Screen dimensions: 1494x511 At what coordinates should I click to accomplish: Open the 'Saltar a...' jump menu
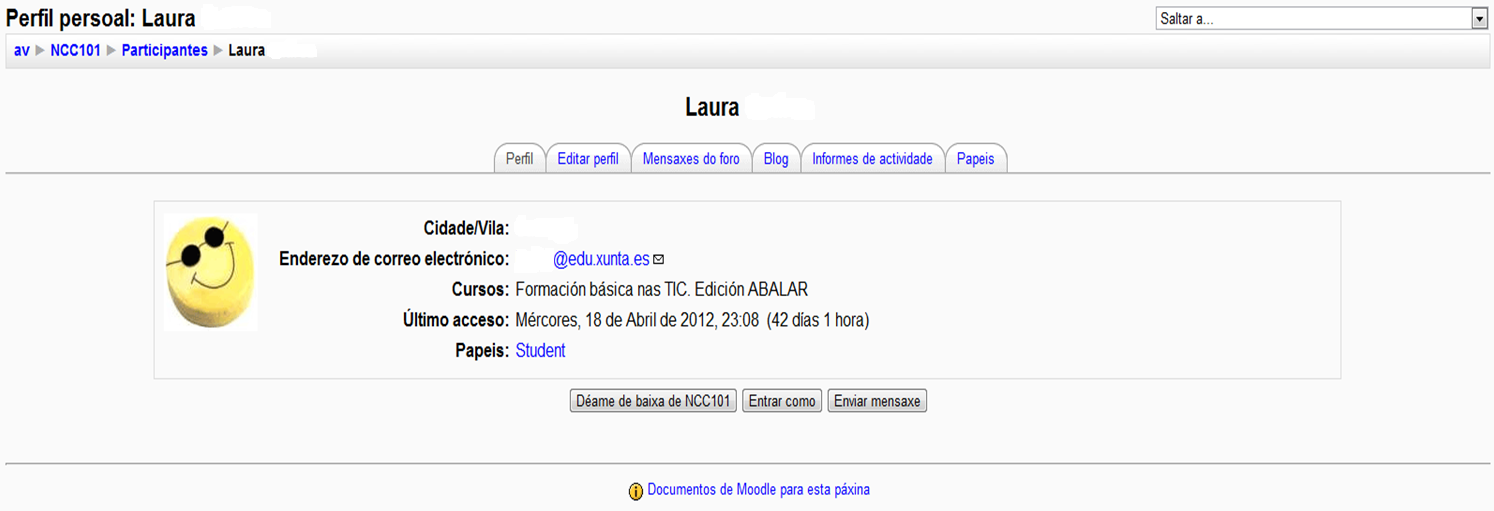click(1312, 18)
